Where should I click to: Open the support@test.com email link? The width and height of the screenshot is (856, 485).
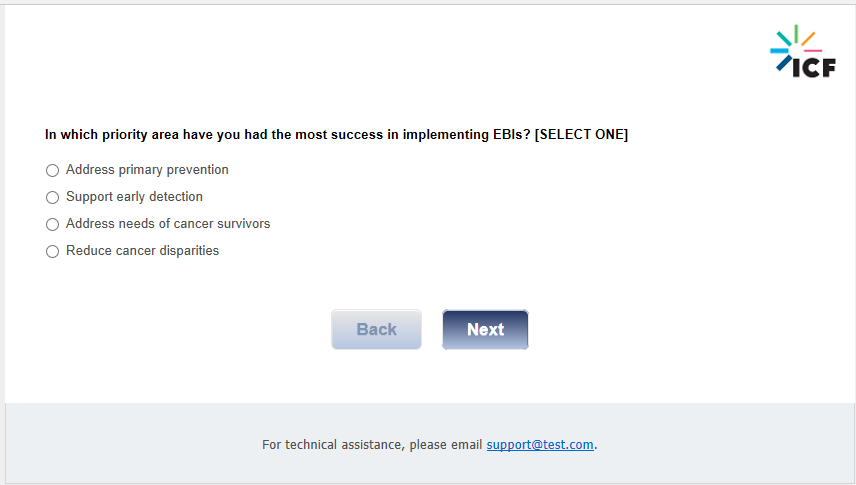(x=540, y=445)
